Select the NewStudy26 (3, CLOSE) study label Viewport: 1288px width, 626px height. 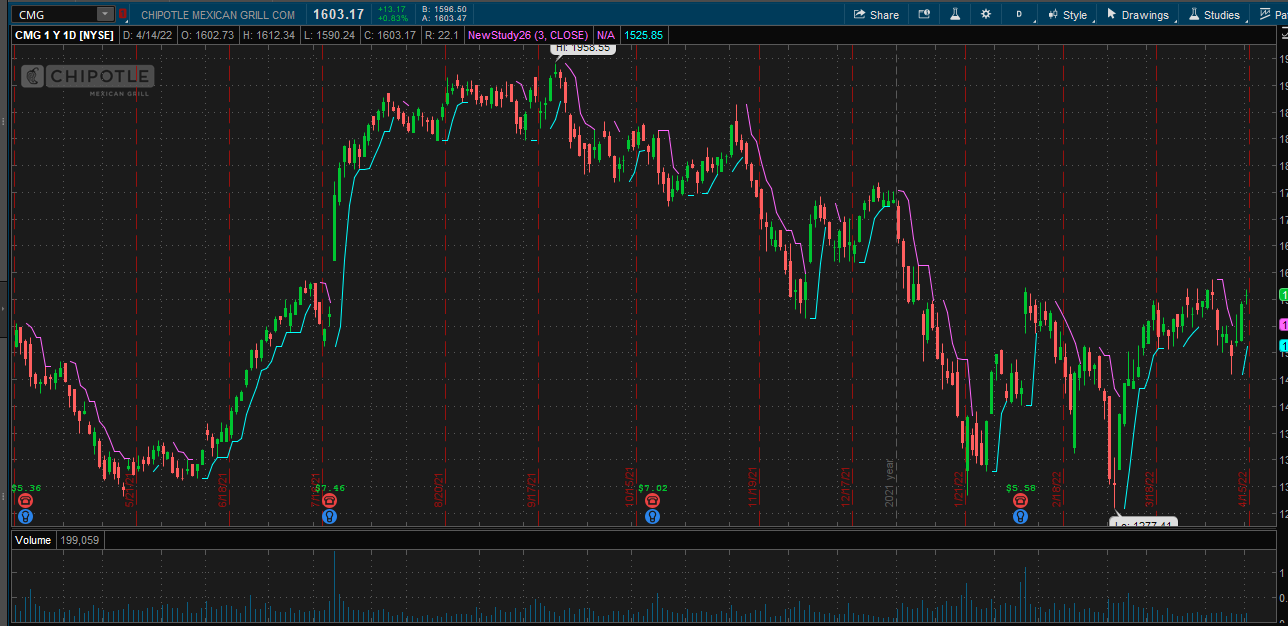click(528, 35)
